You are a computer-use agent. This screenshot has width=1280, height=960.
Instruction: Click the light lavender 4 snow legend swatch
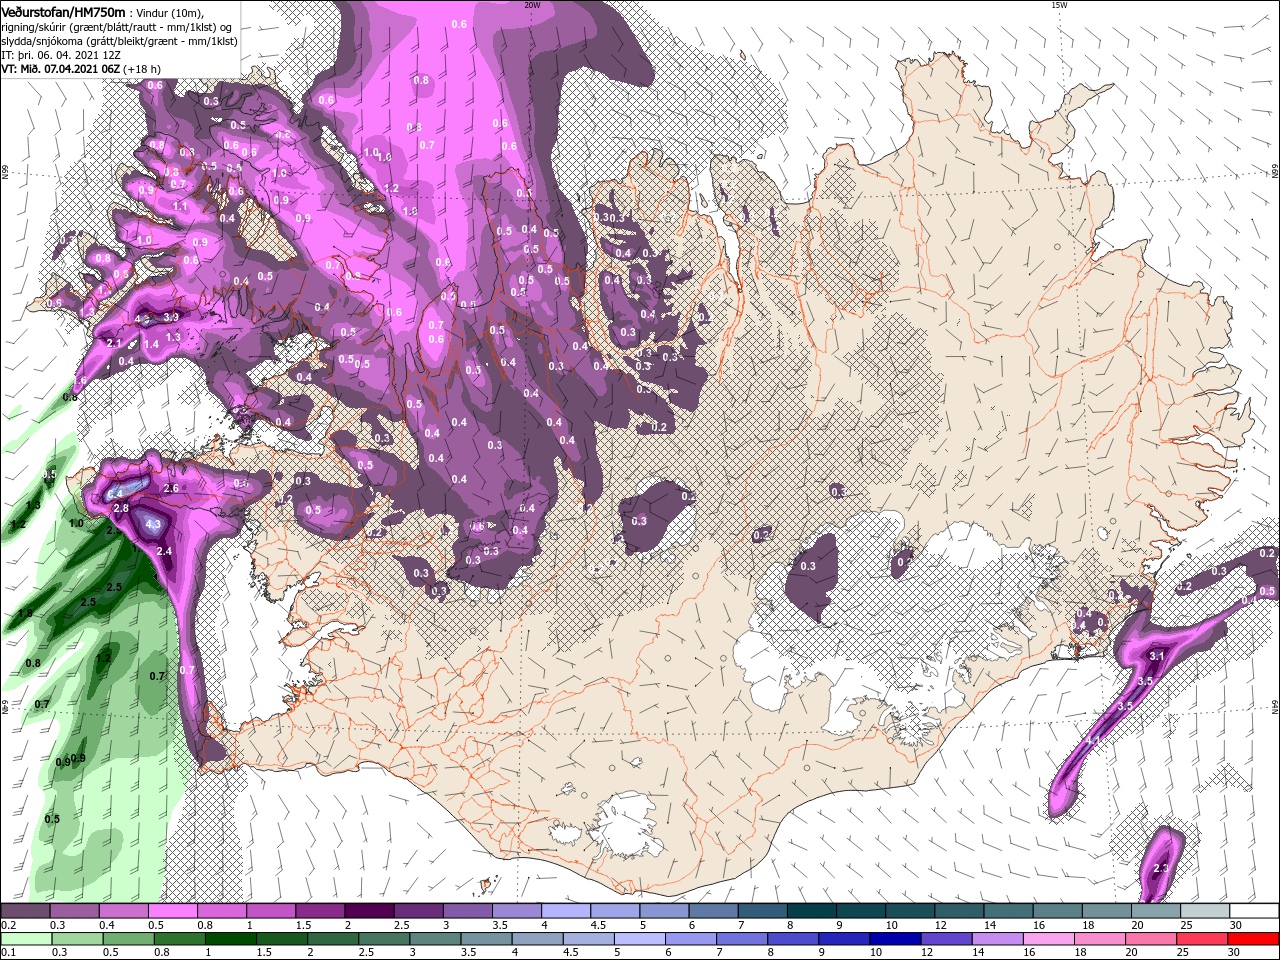pos(565,911)
